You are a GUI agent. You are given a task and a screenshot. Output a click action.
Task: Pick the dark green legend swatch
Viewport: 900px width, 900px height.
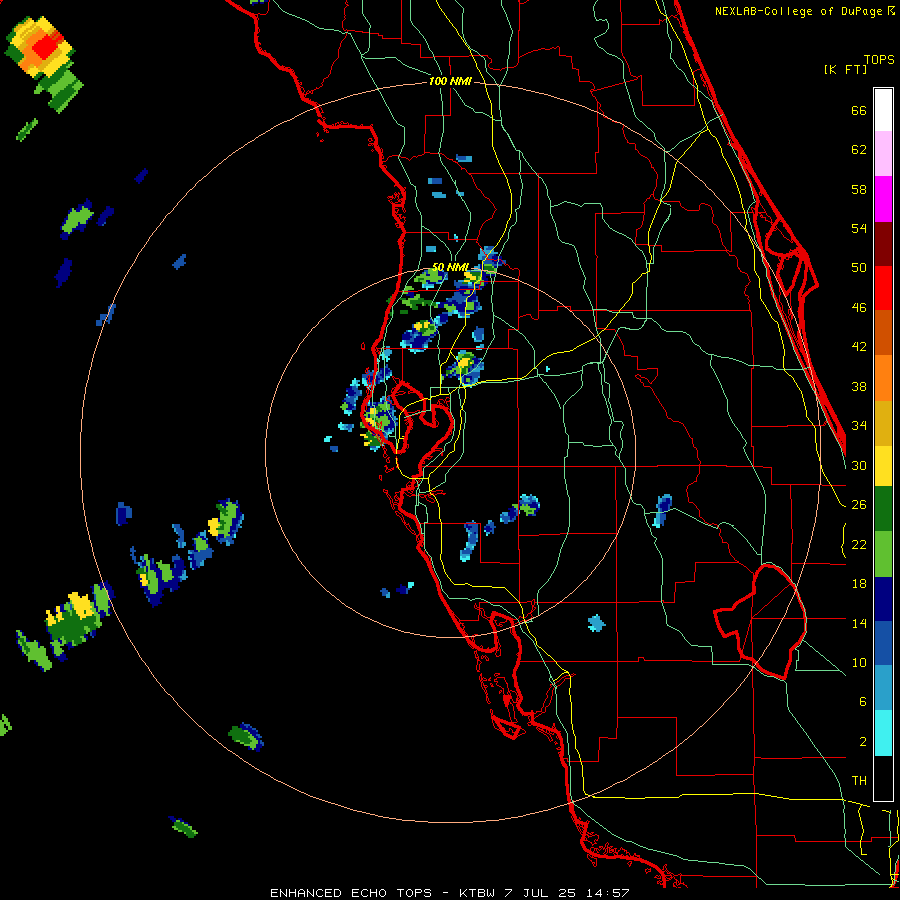(x=883, y=509)
